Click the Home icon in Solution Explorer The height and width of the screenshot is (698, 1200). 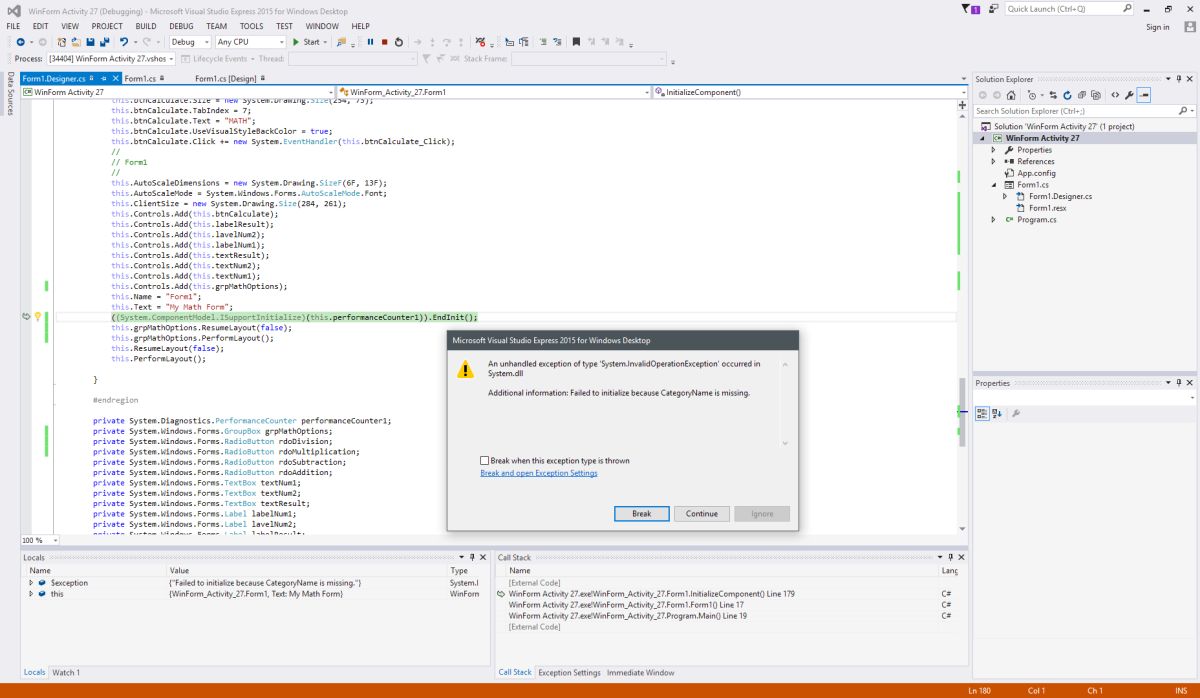coord(1011,95)
